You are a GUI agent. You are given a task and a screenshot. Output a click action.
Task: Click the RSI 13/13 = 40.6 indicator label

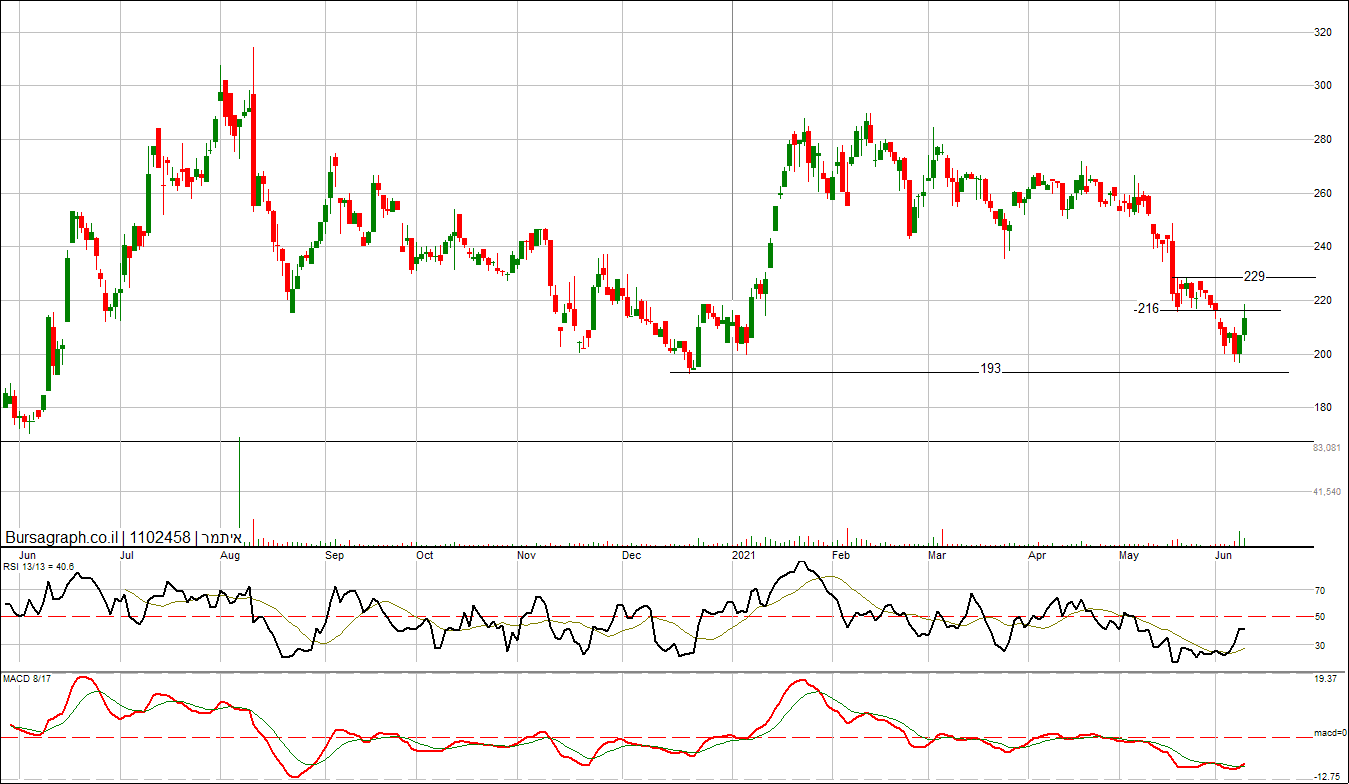coord(38,566)
